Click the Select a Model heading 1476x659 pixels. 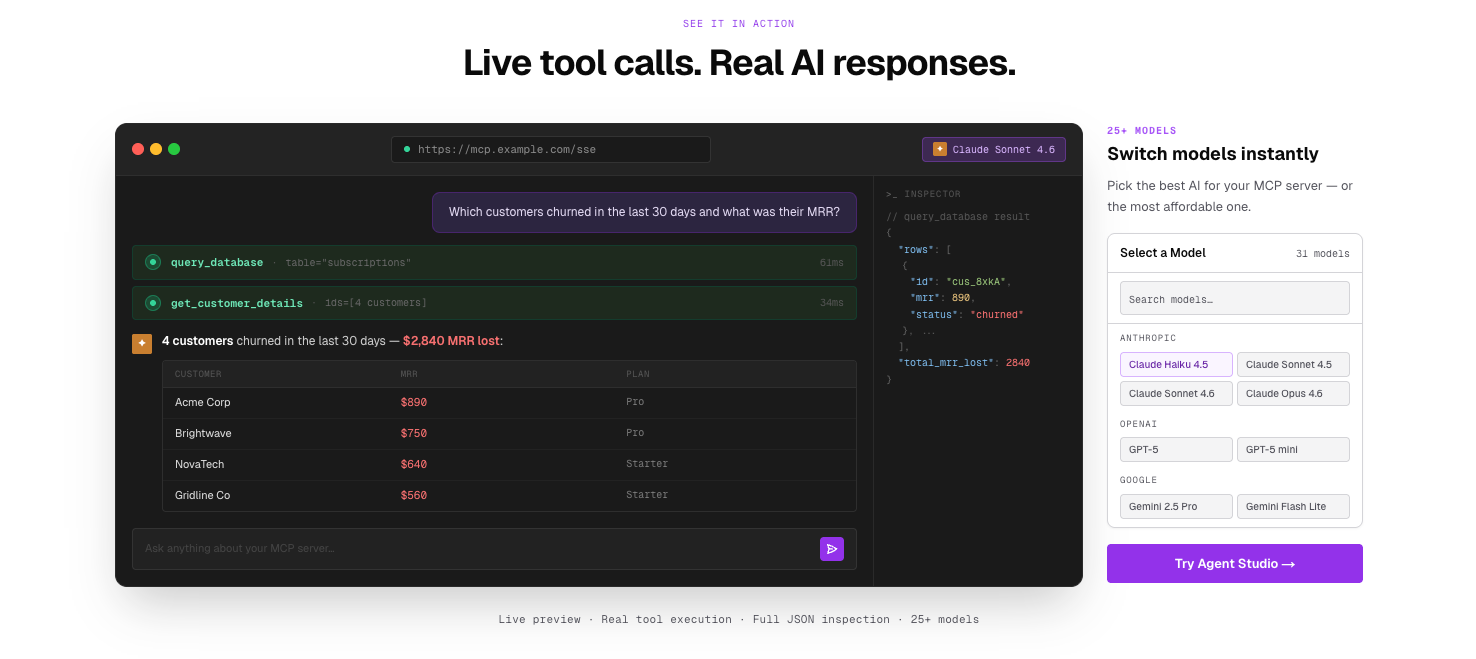pyautogui.click(x=1163, y=253)
